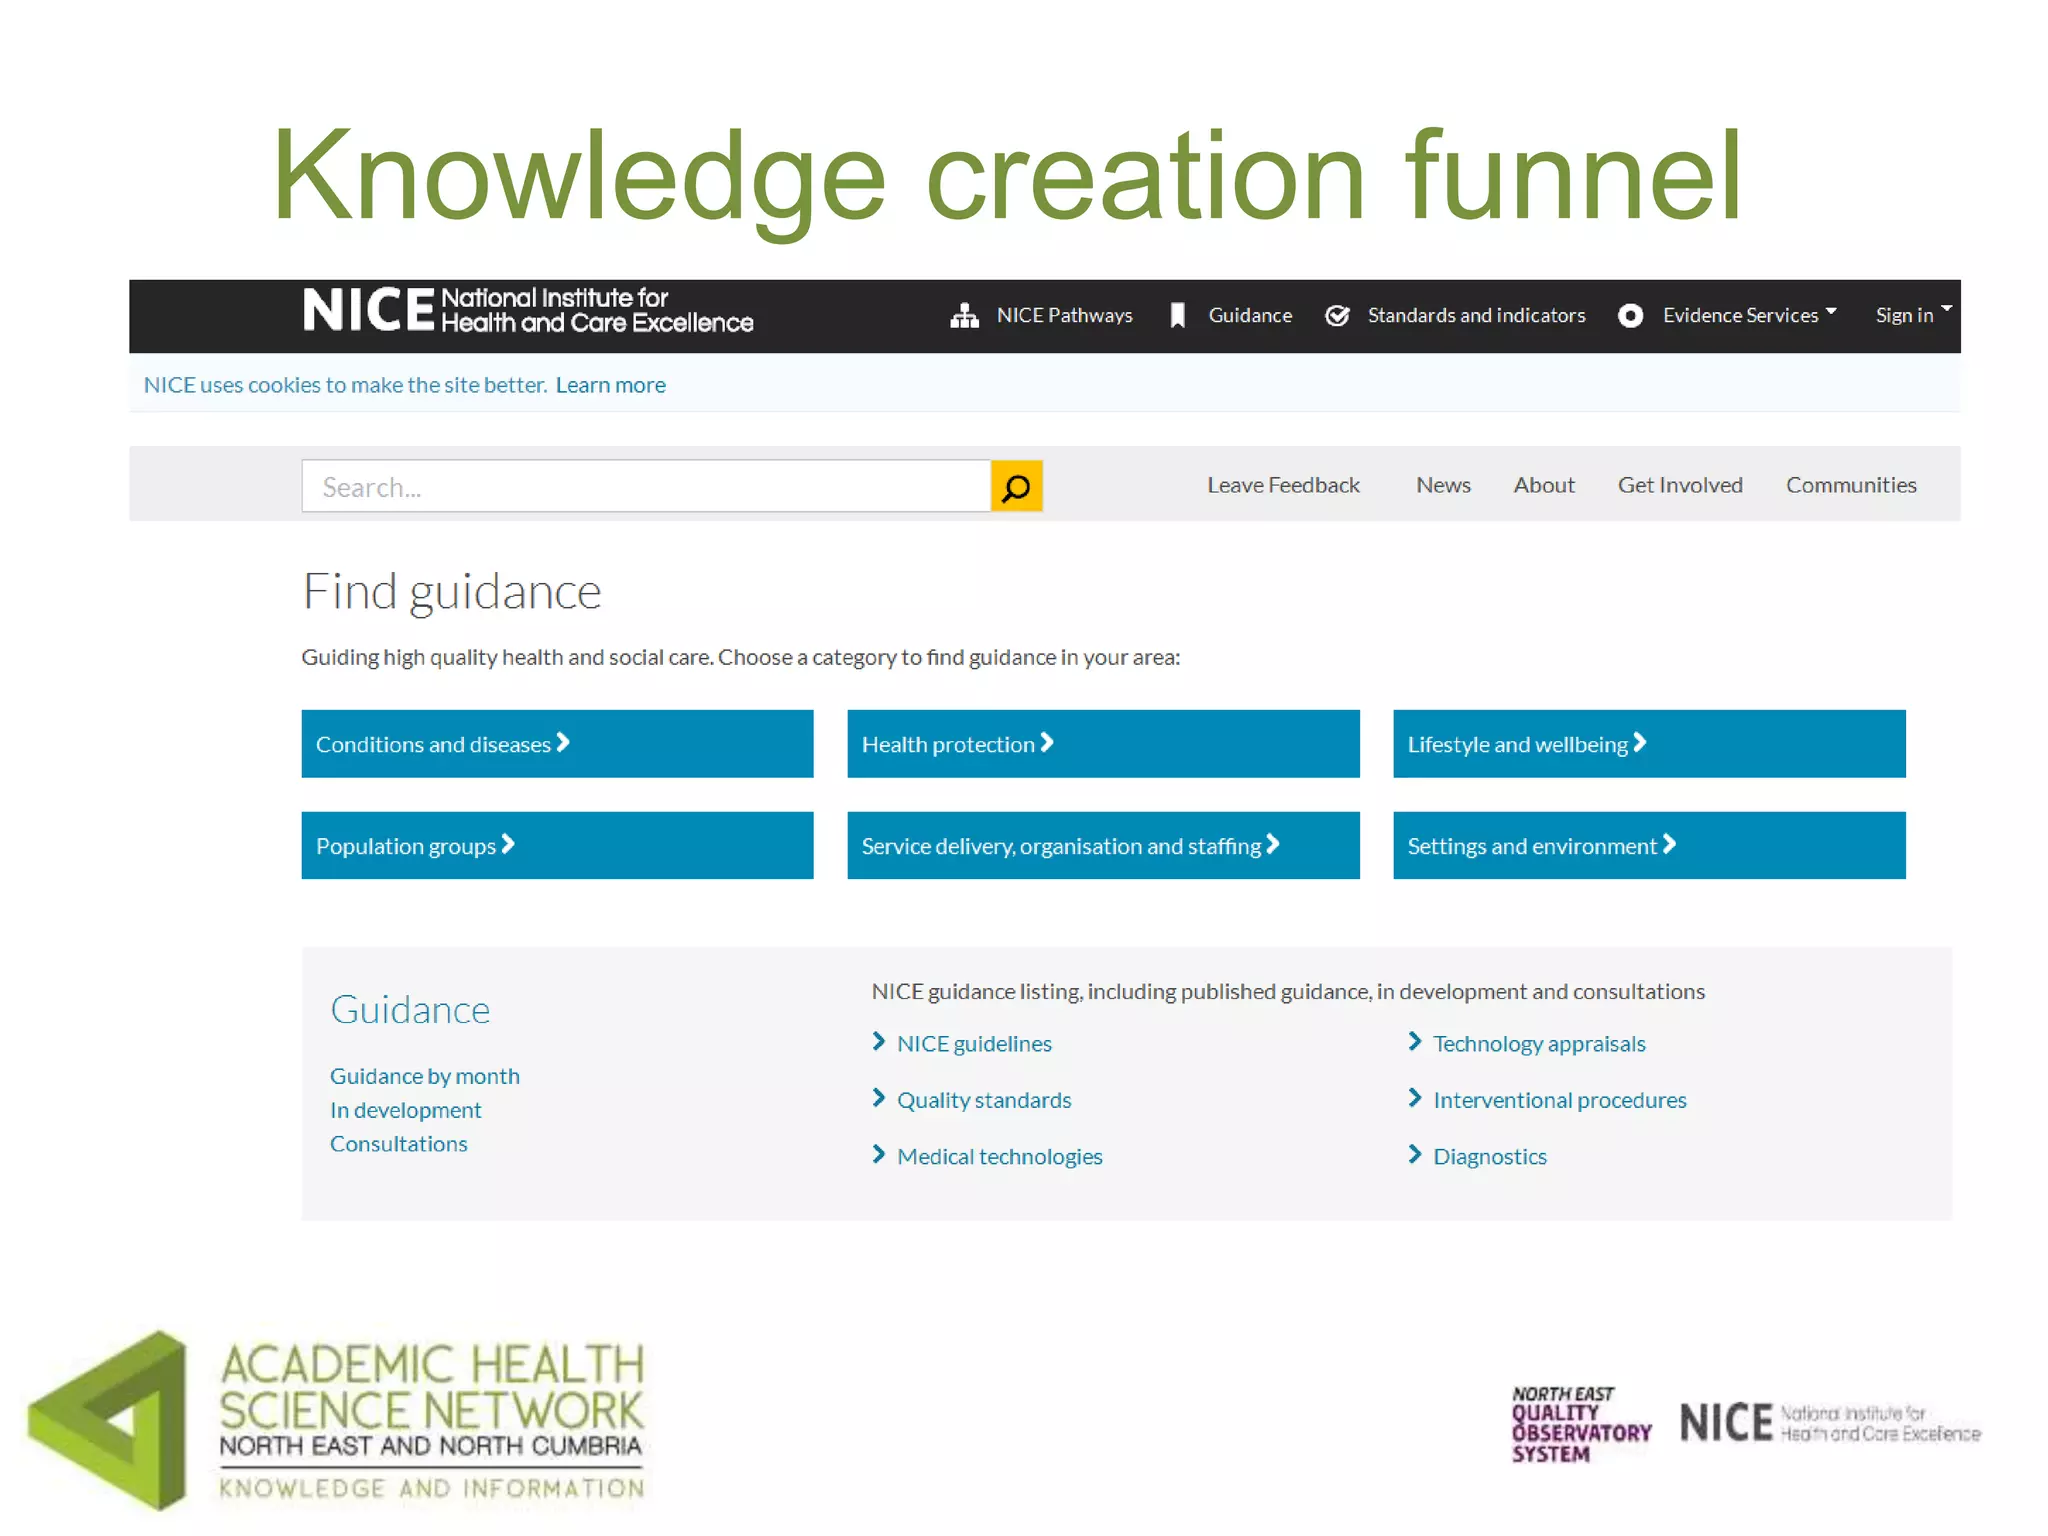Open Technology appraisals link

(1539, 1043)
